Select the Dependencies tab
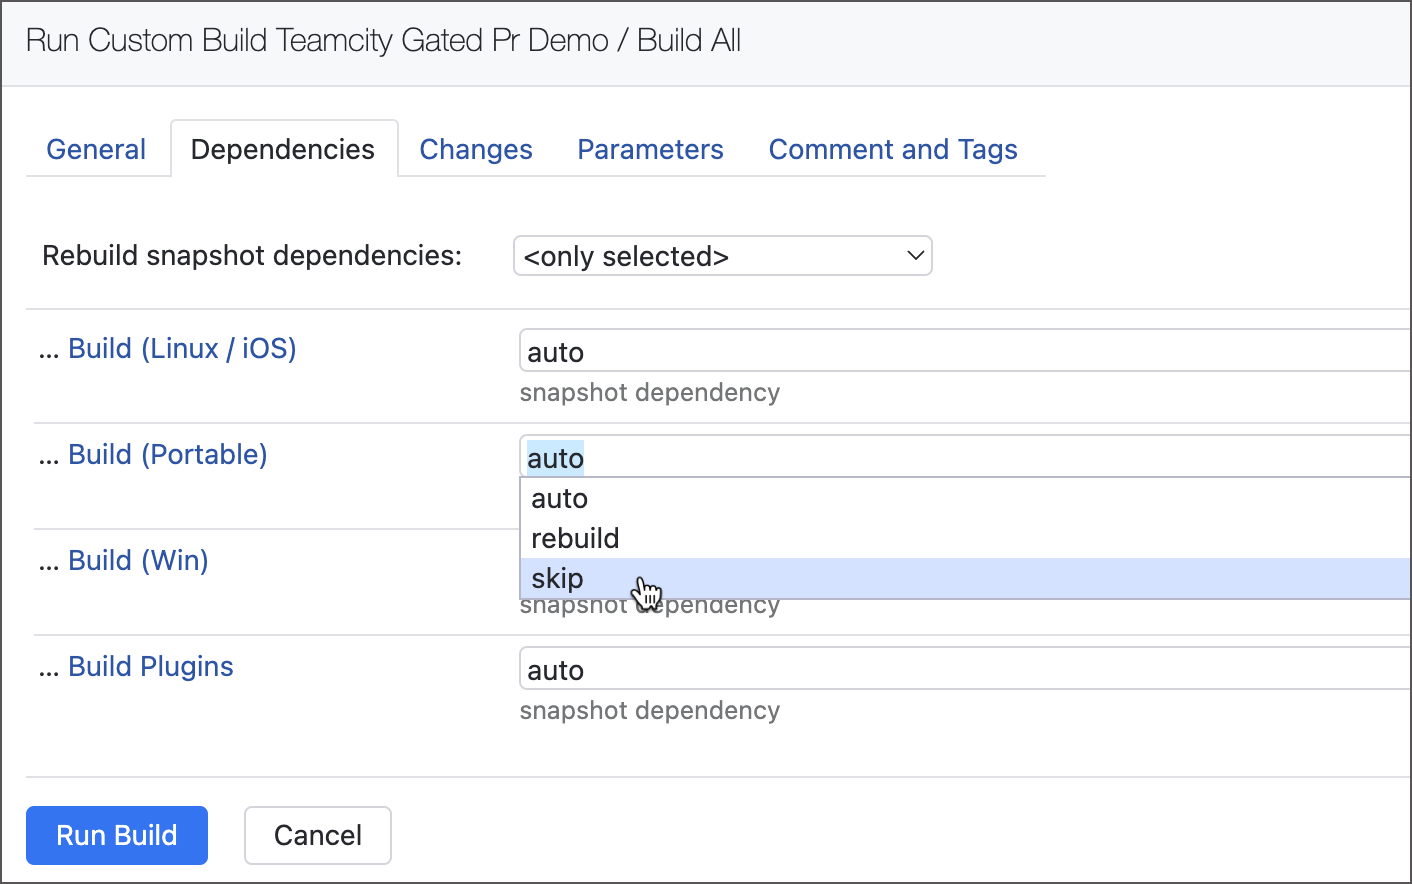The width and height of the screenshot is (1412, 884). pyautogui.click(x=283, y=150)
